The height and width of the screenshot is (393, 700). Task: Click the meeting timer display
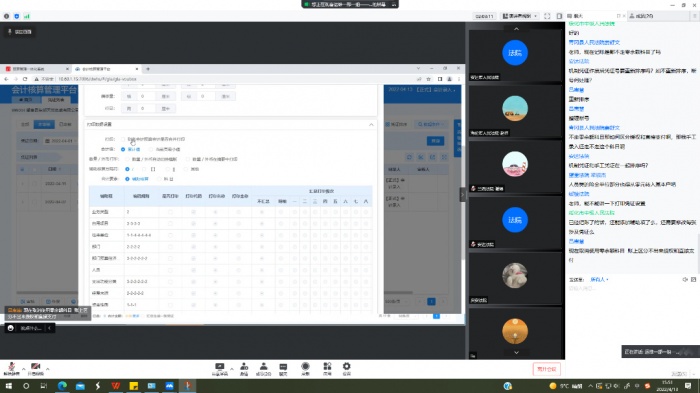[x=484, y=16]
